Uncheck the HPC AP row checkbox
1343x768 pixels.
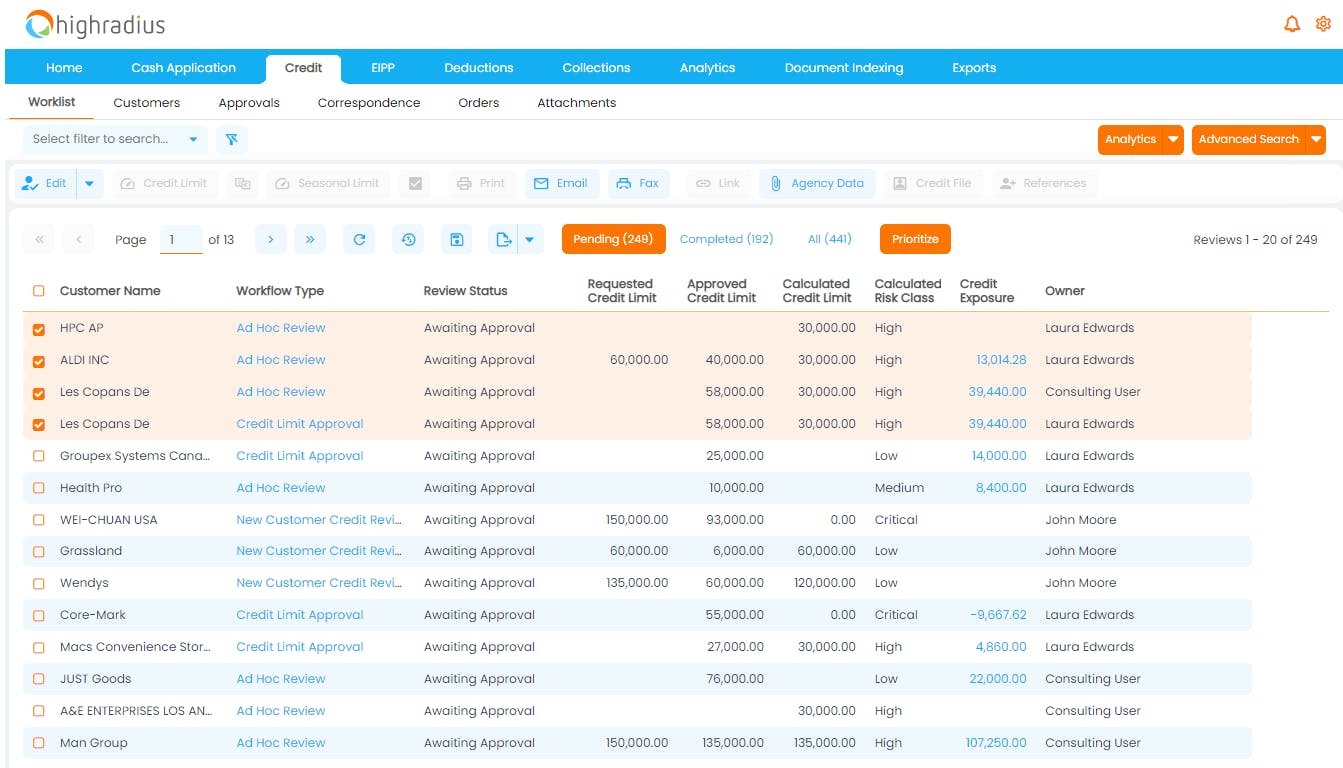point(39,329)
